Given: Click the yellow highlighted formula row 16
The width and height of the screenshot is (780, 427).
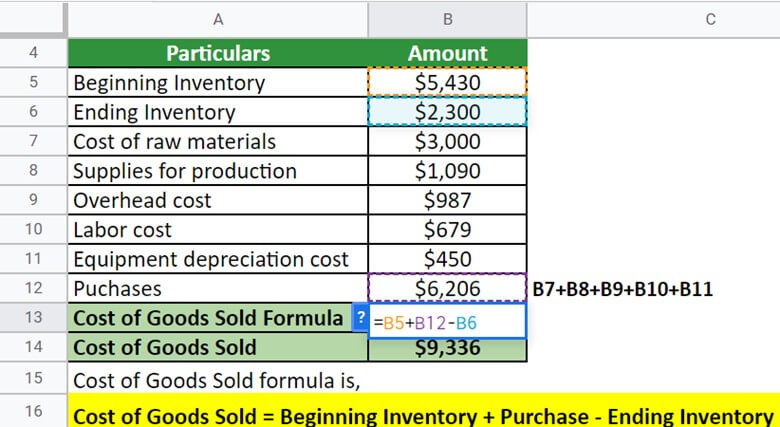Looking at the screenshot, I should 424,411.
